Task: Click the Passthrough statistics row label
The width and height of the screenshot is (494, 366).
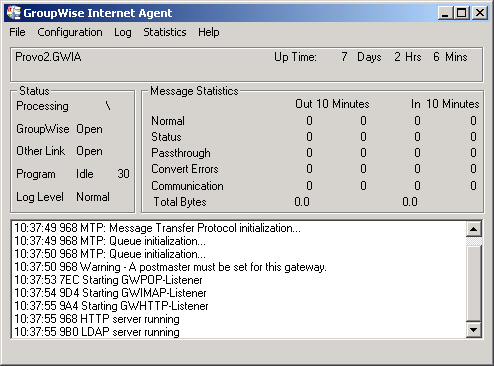Action: pos(181,153)
